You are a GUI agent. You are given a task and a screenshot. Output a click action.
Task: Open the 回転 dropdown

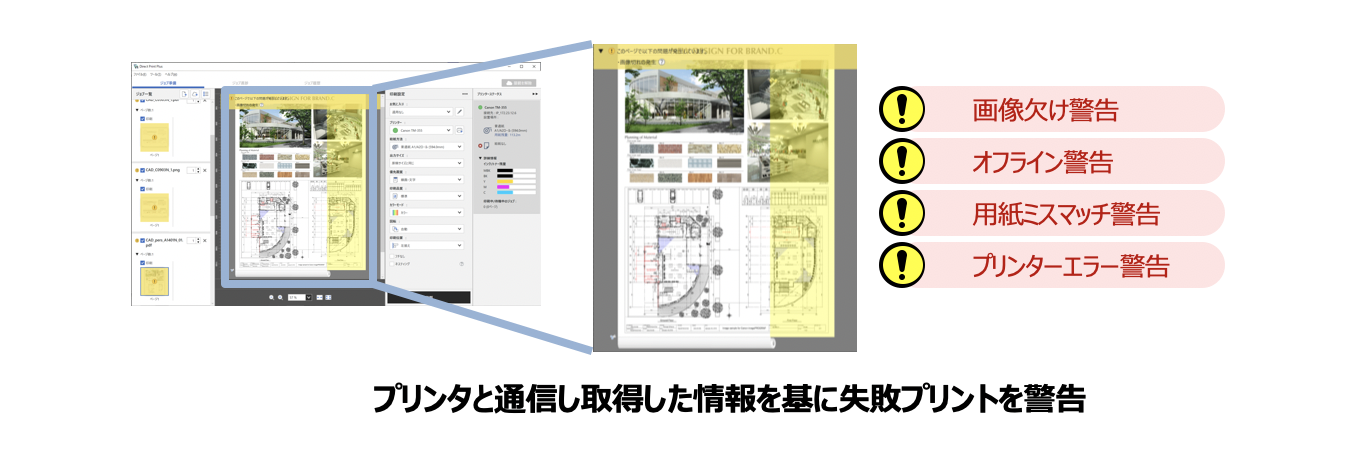[429, 227]
